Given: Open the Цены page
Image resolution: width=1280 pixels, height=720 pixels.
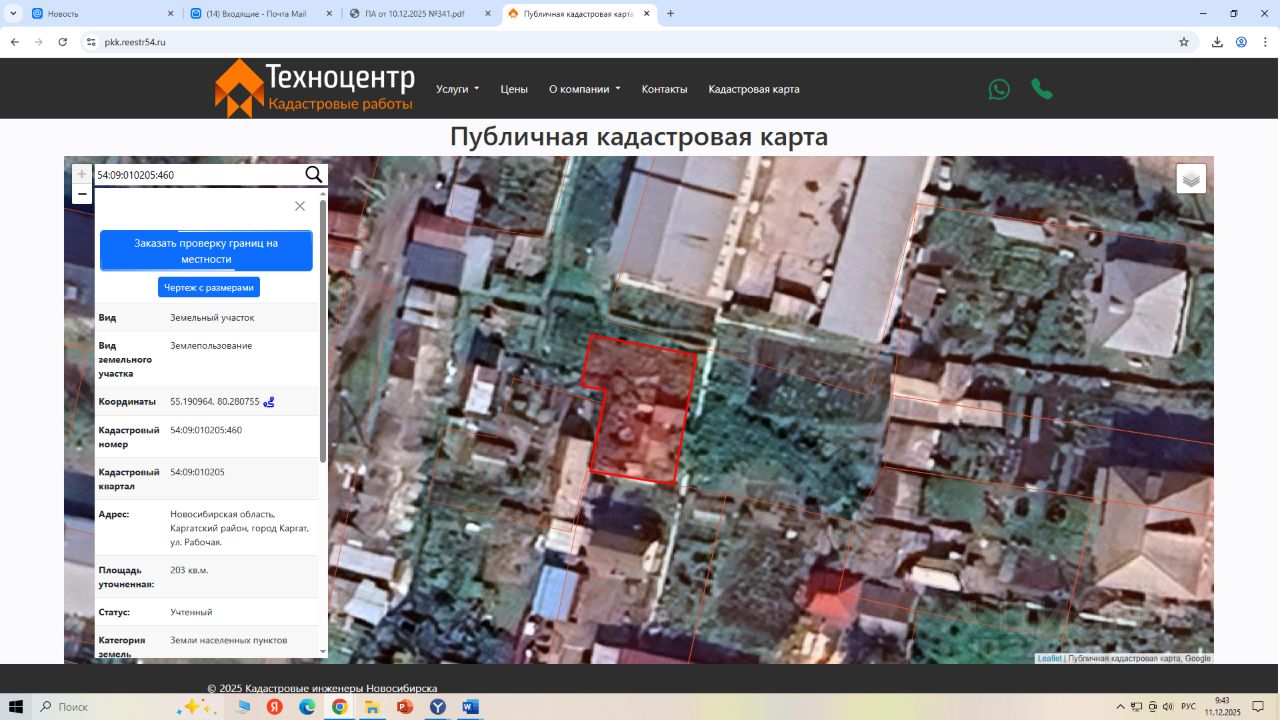Looking at the screenshot, I should (514, 89).
